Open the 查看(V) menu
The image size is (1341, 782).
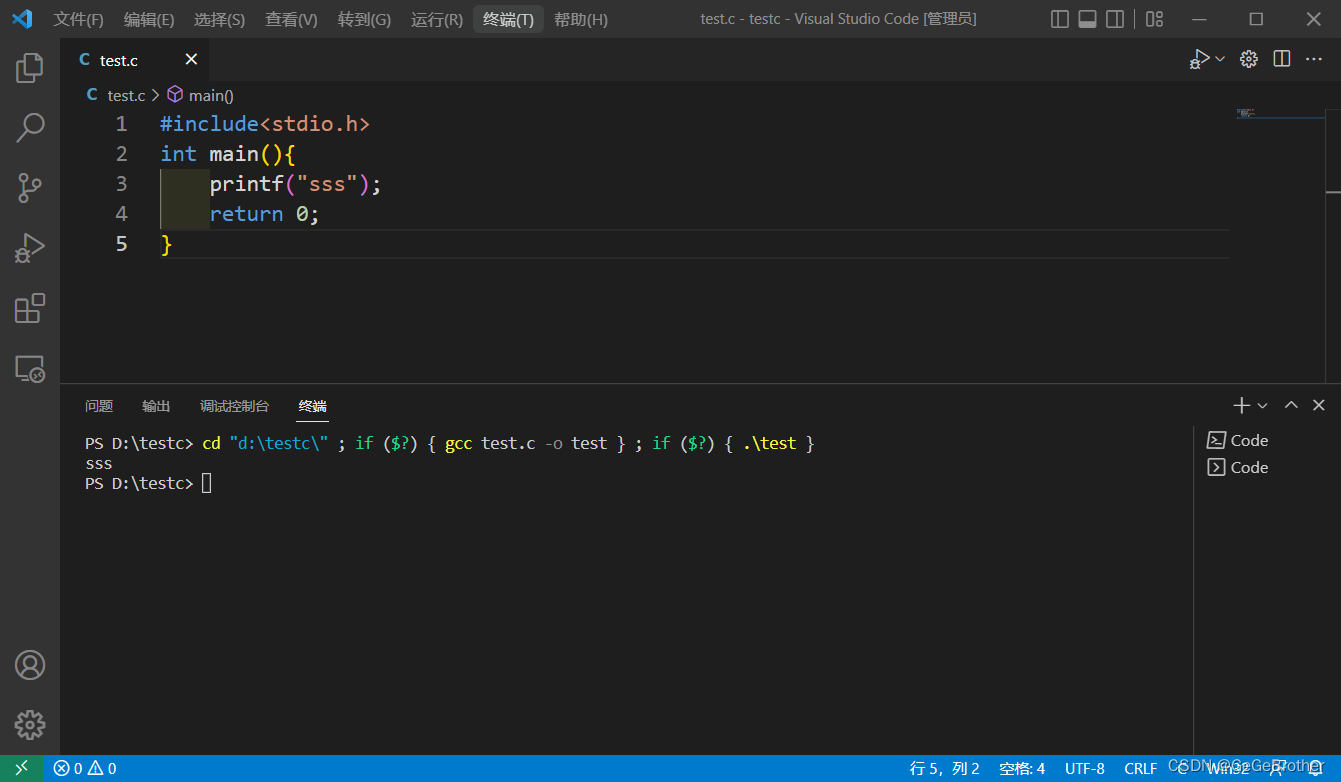tap(291, 19)
